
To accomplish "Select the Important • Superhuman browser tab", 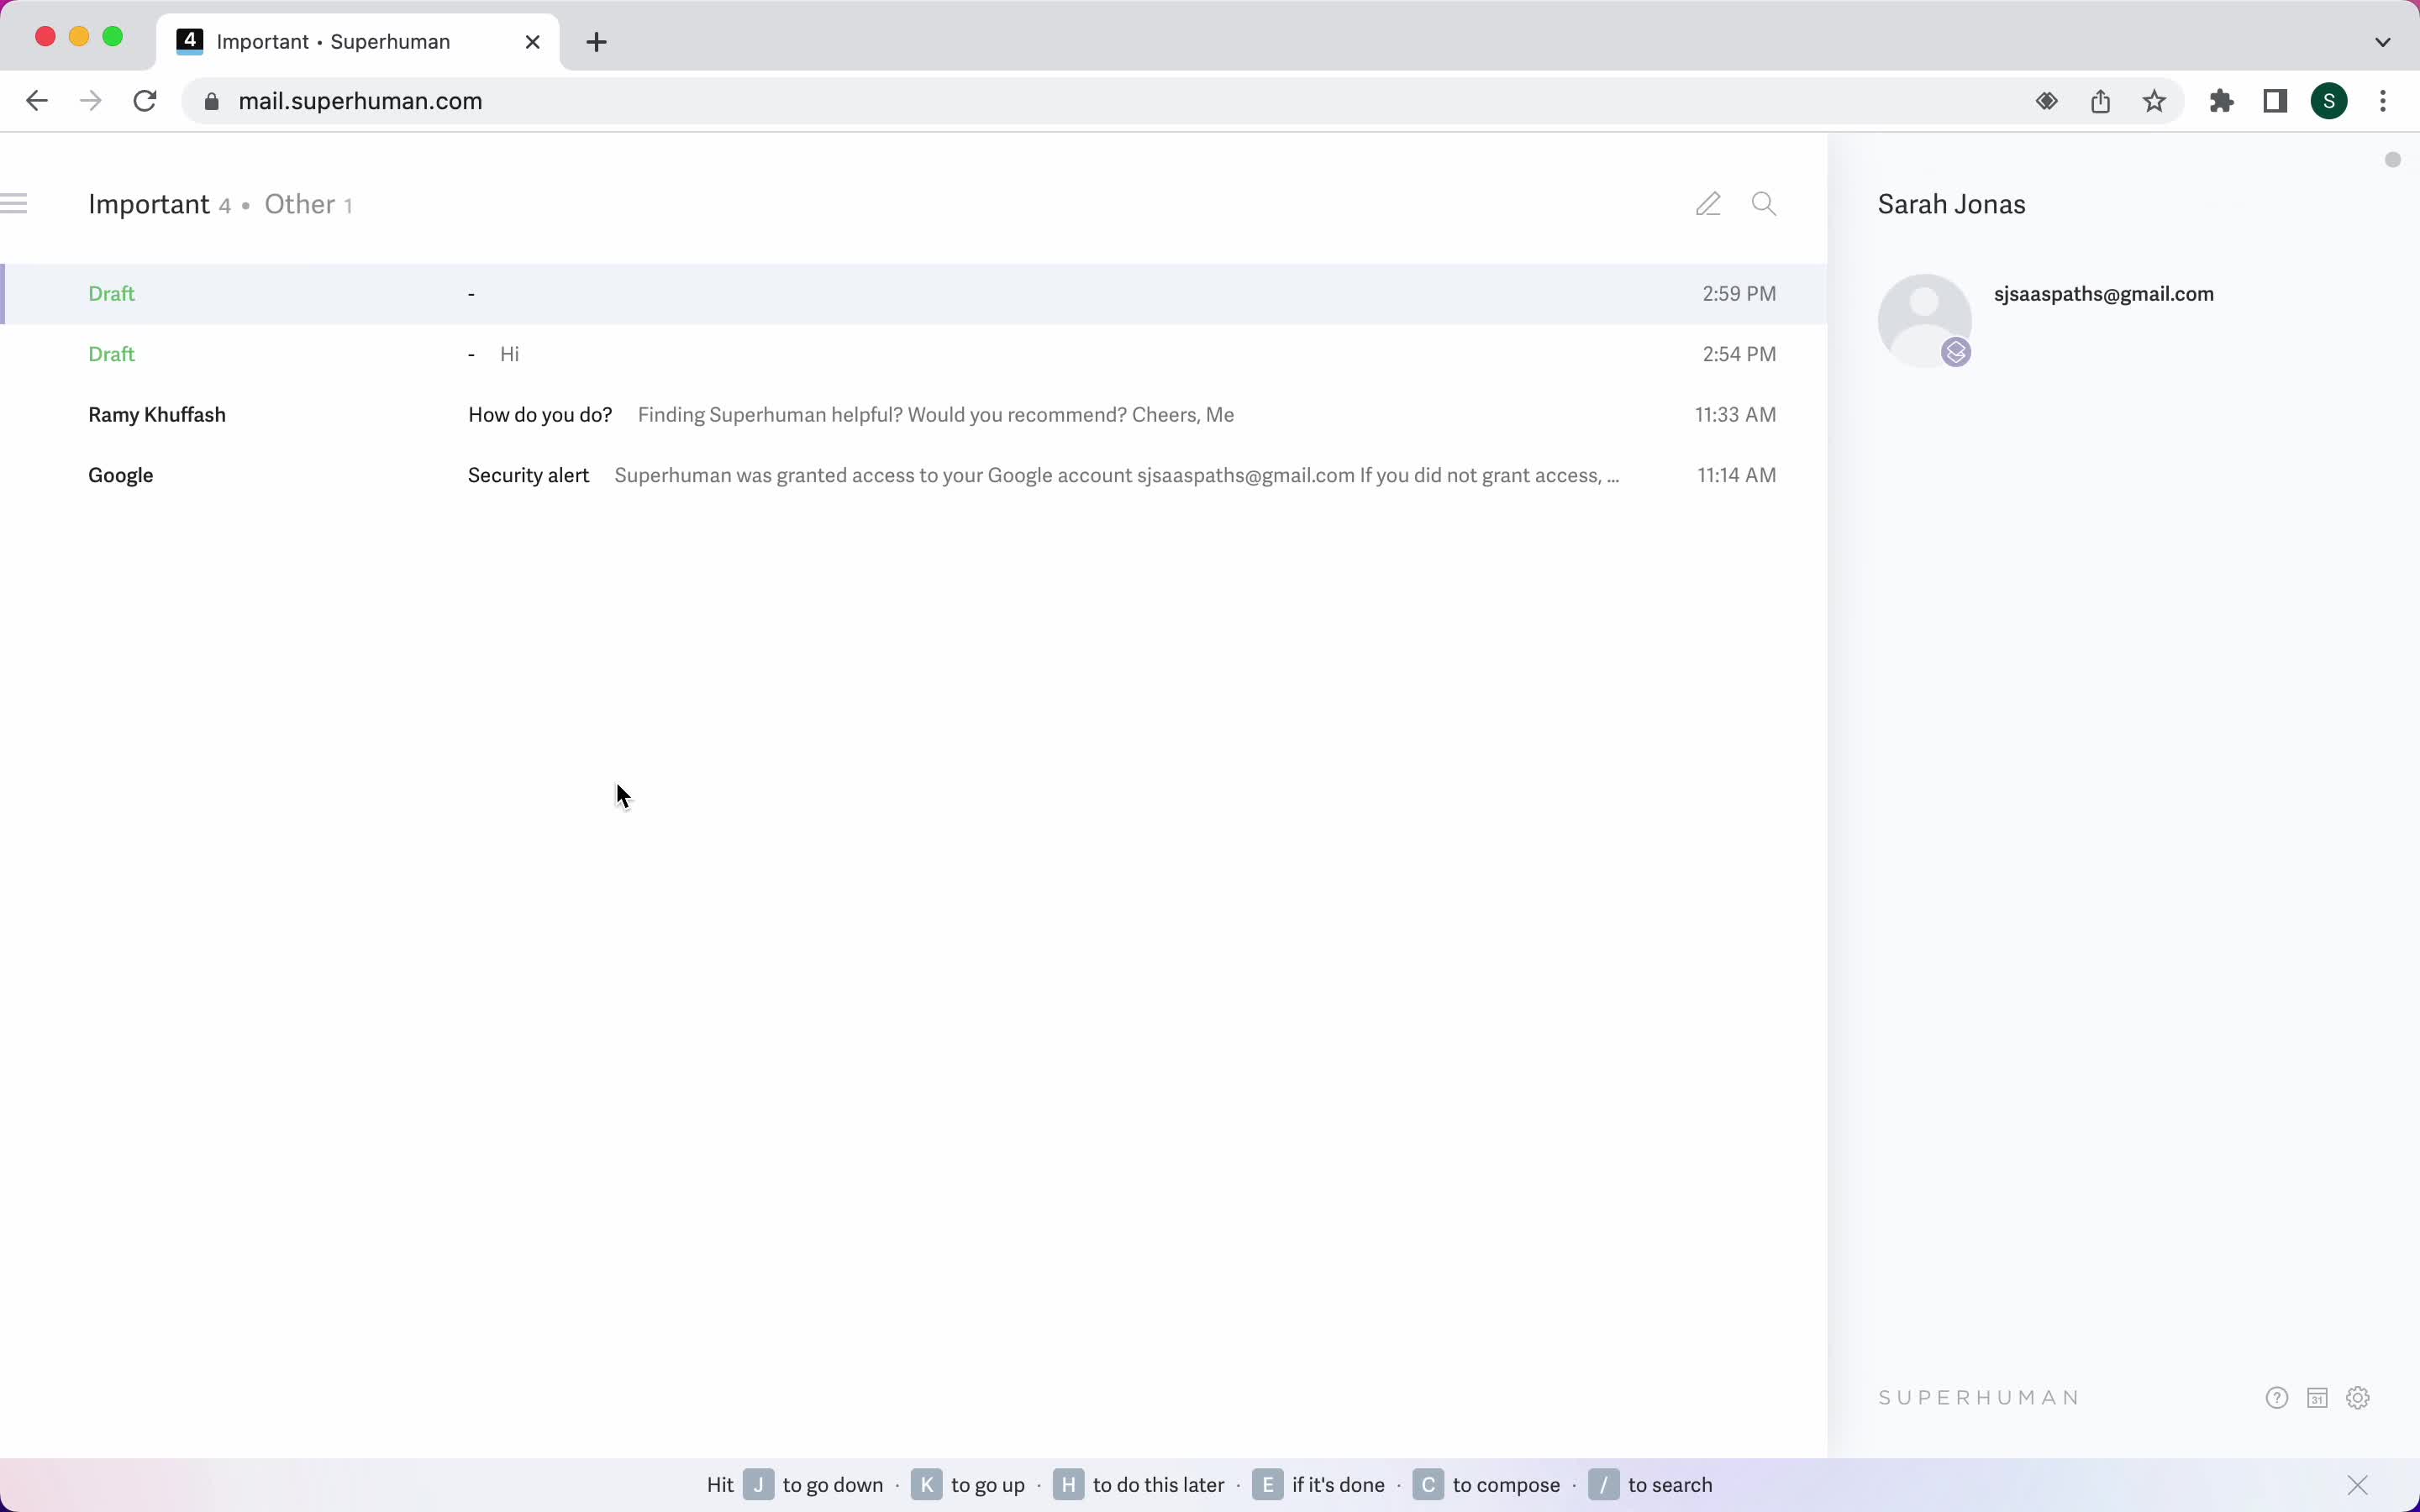I will [x=358, y=42].
